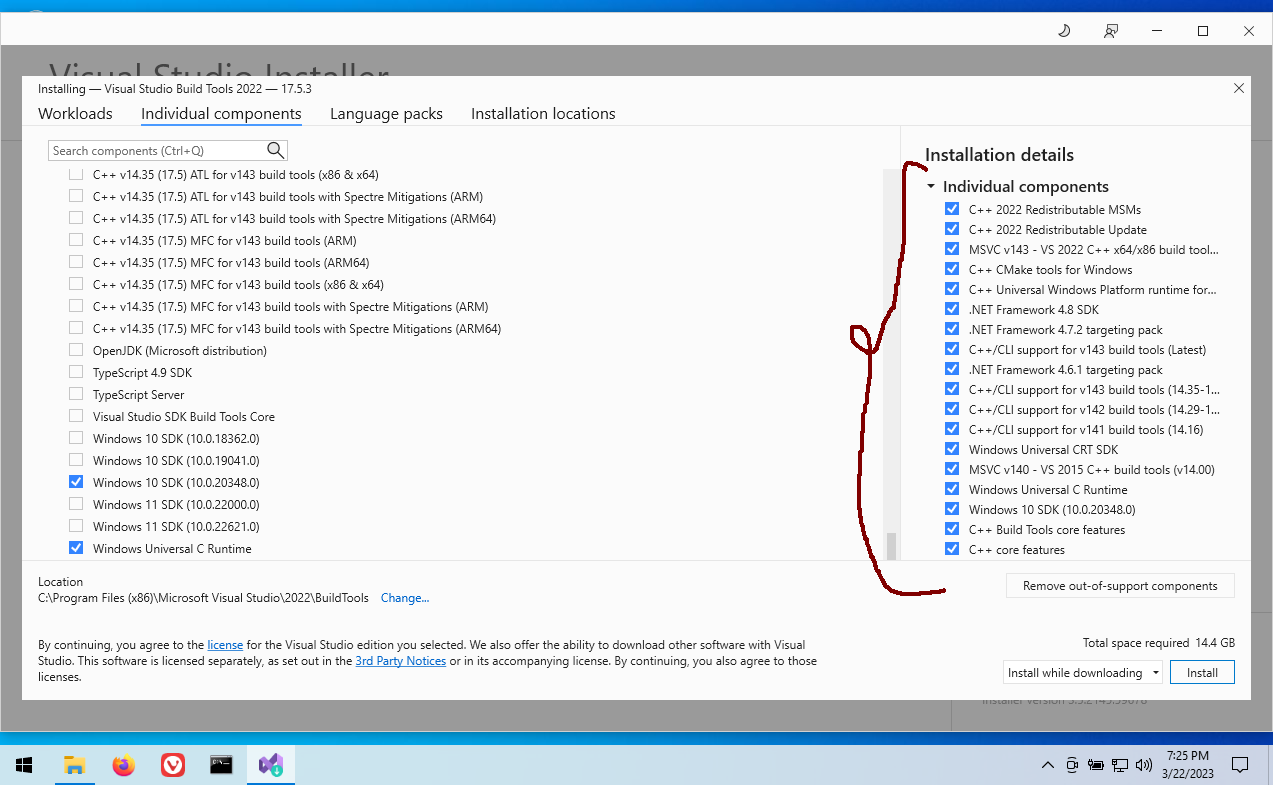Click the Install button
The height and width of the screenshot is (785, 1273).
tap(1202, 673)
